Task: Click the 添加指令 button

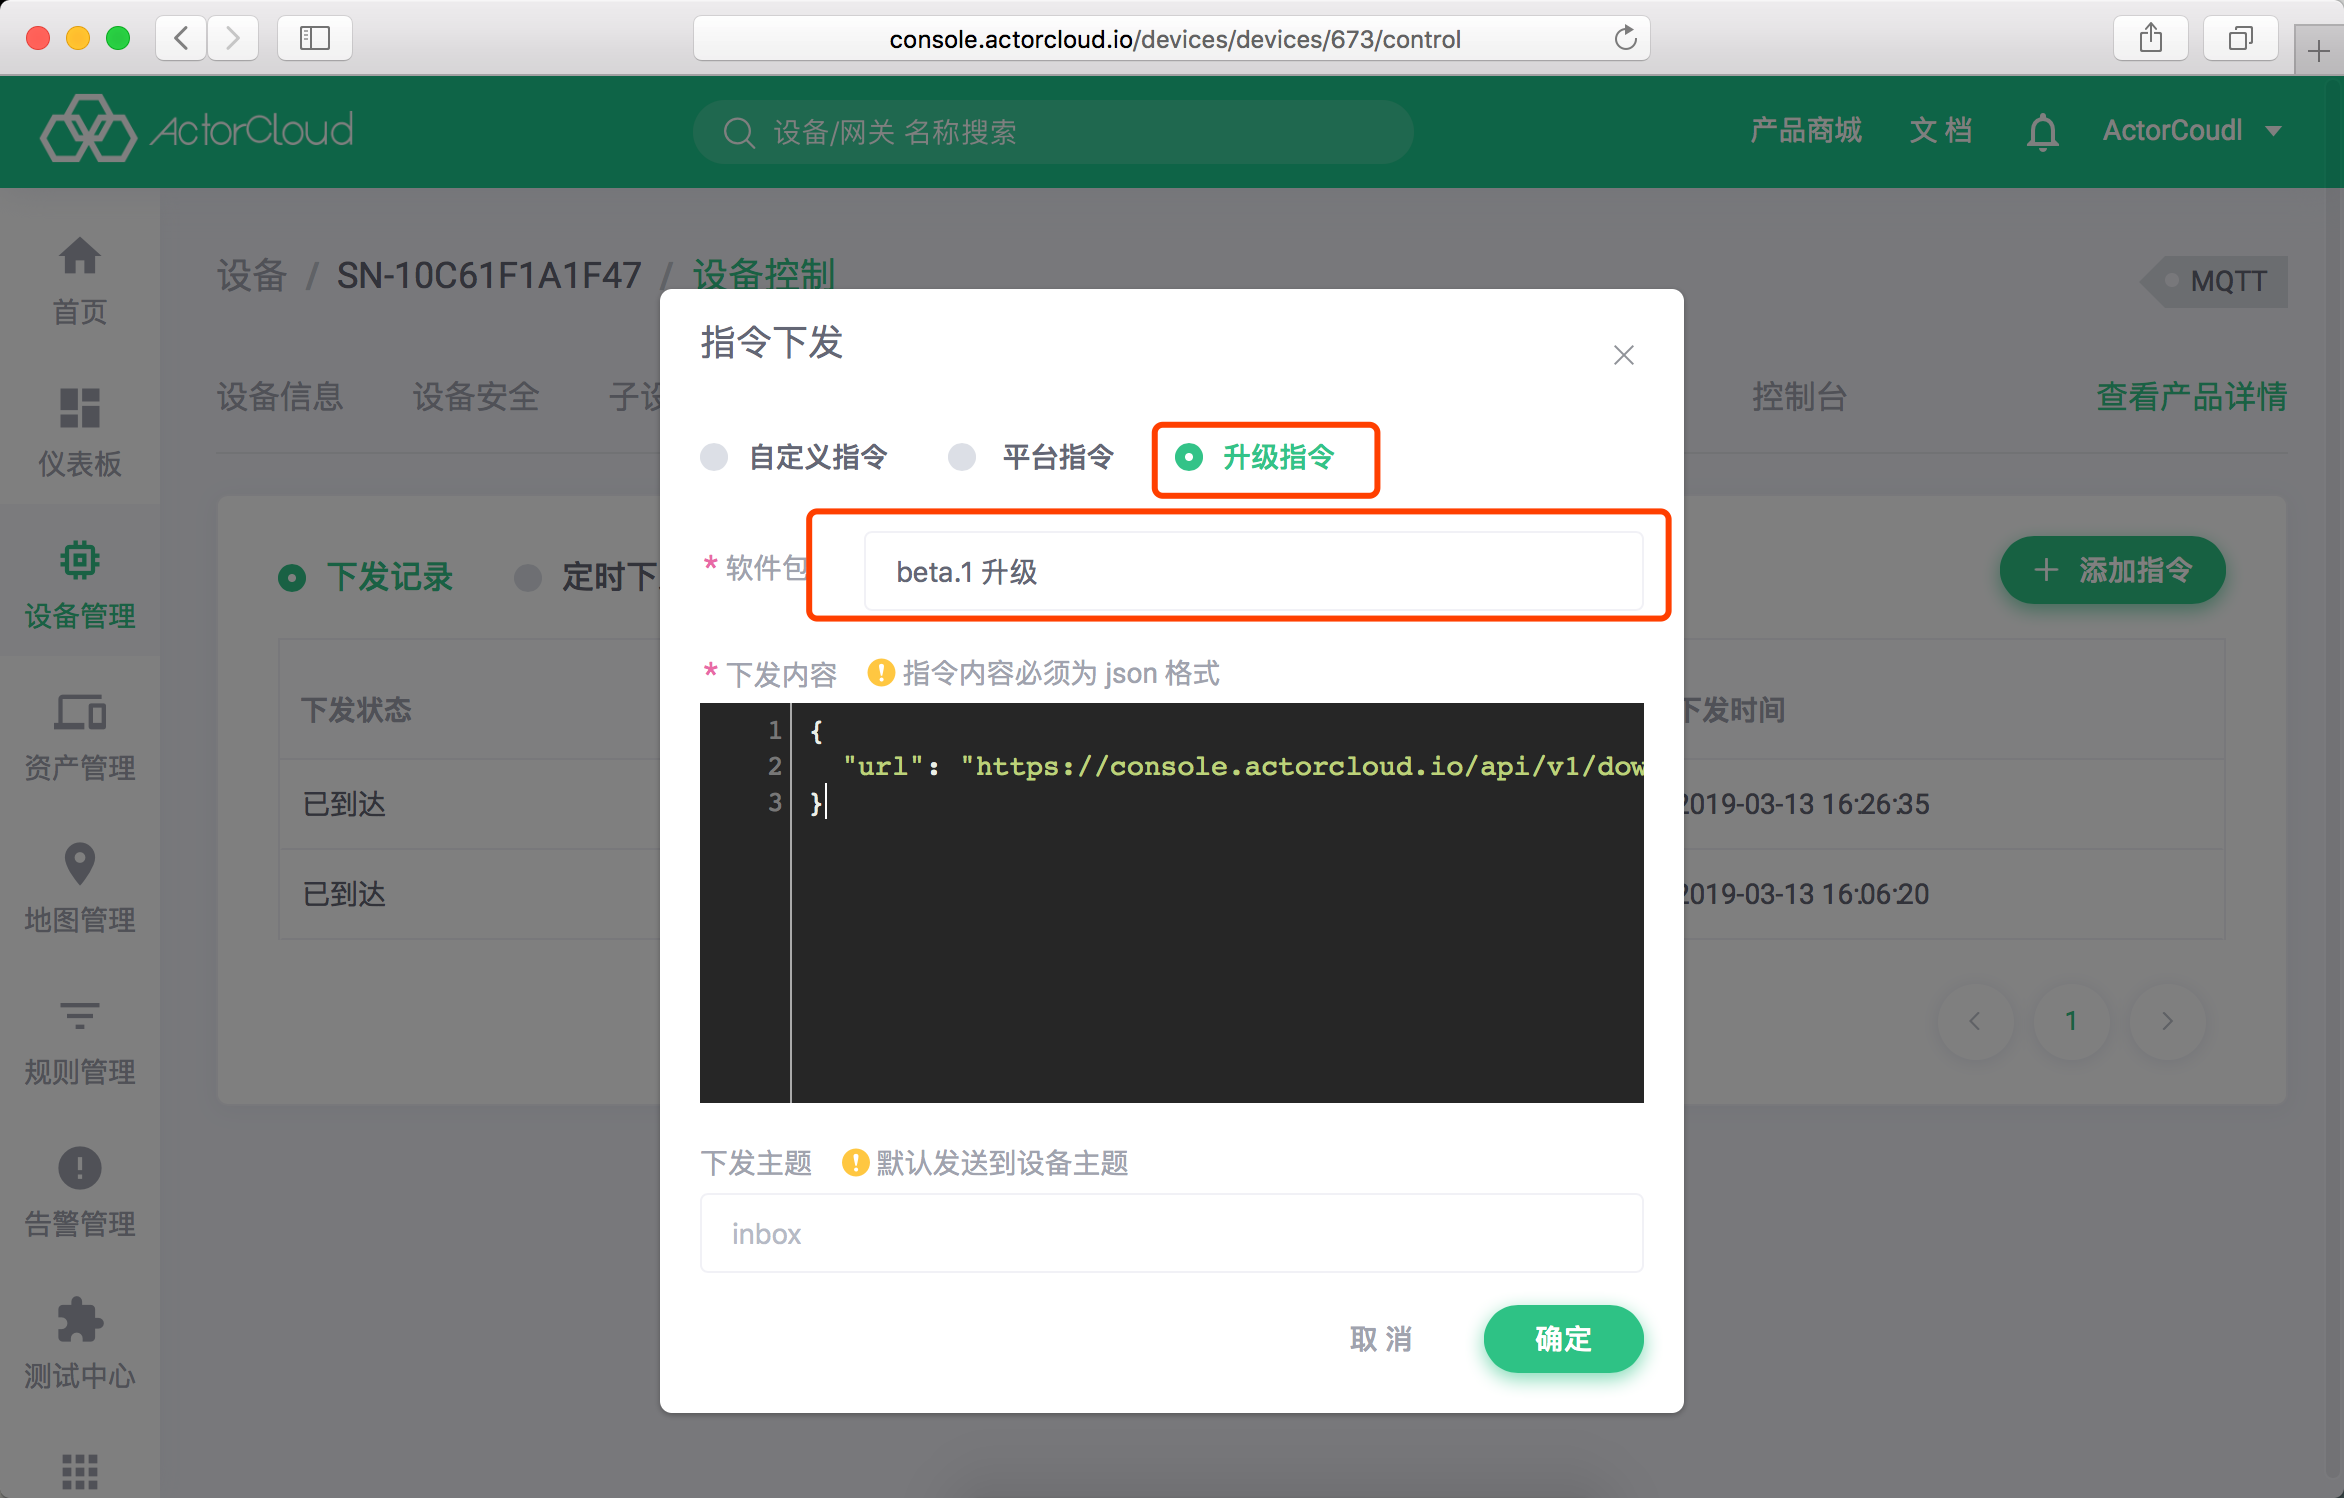Action: (x=2112, y=570)
